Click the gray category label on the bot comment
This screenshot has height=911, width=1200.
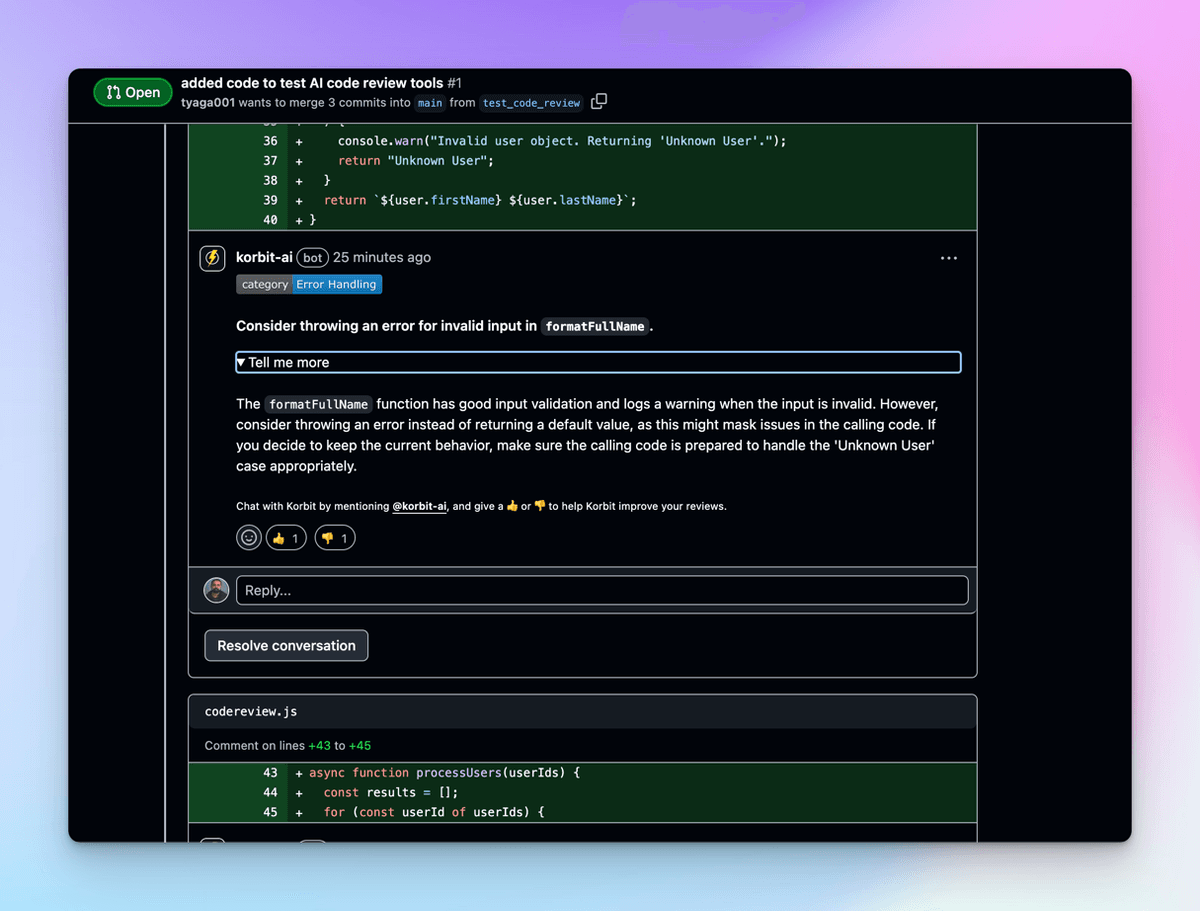(265, 284)
